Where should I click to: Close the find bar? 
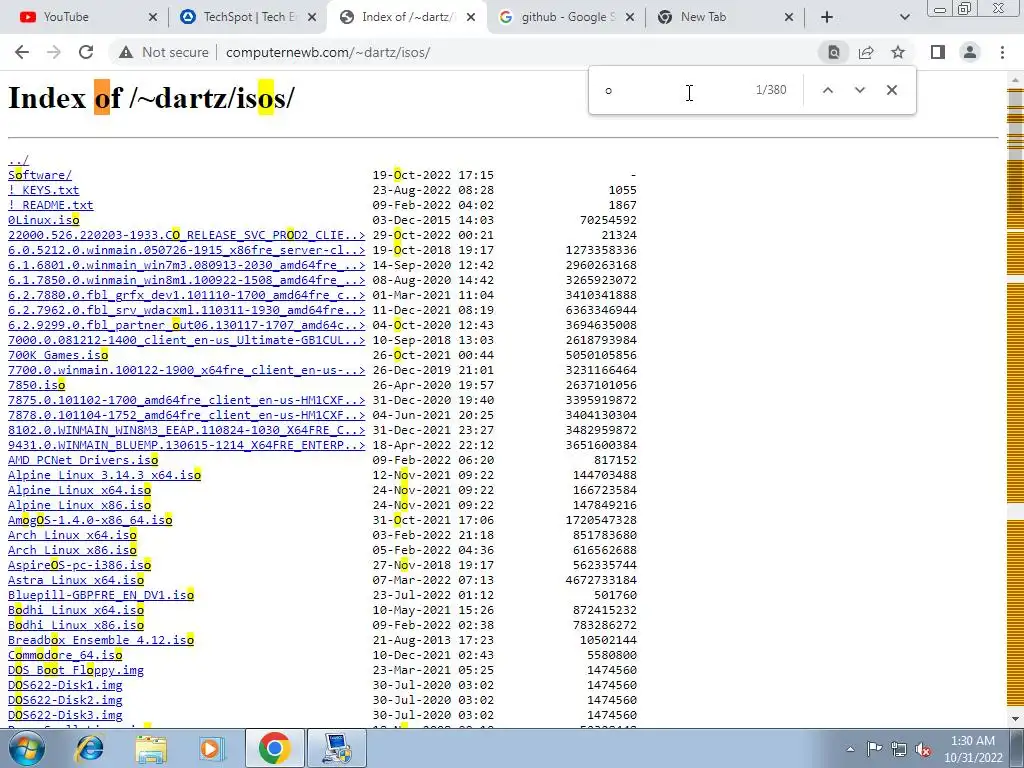pos(891,90)
